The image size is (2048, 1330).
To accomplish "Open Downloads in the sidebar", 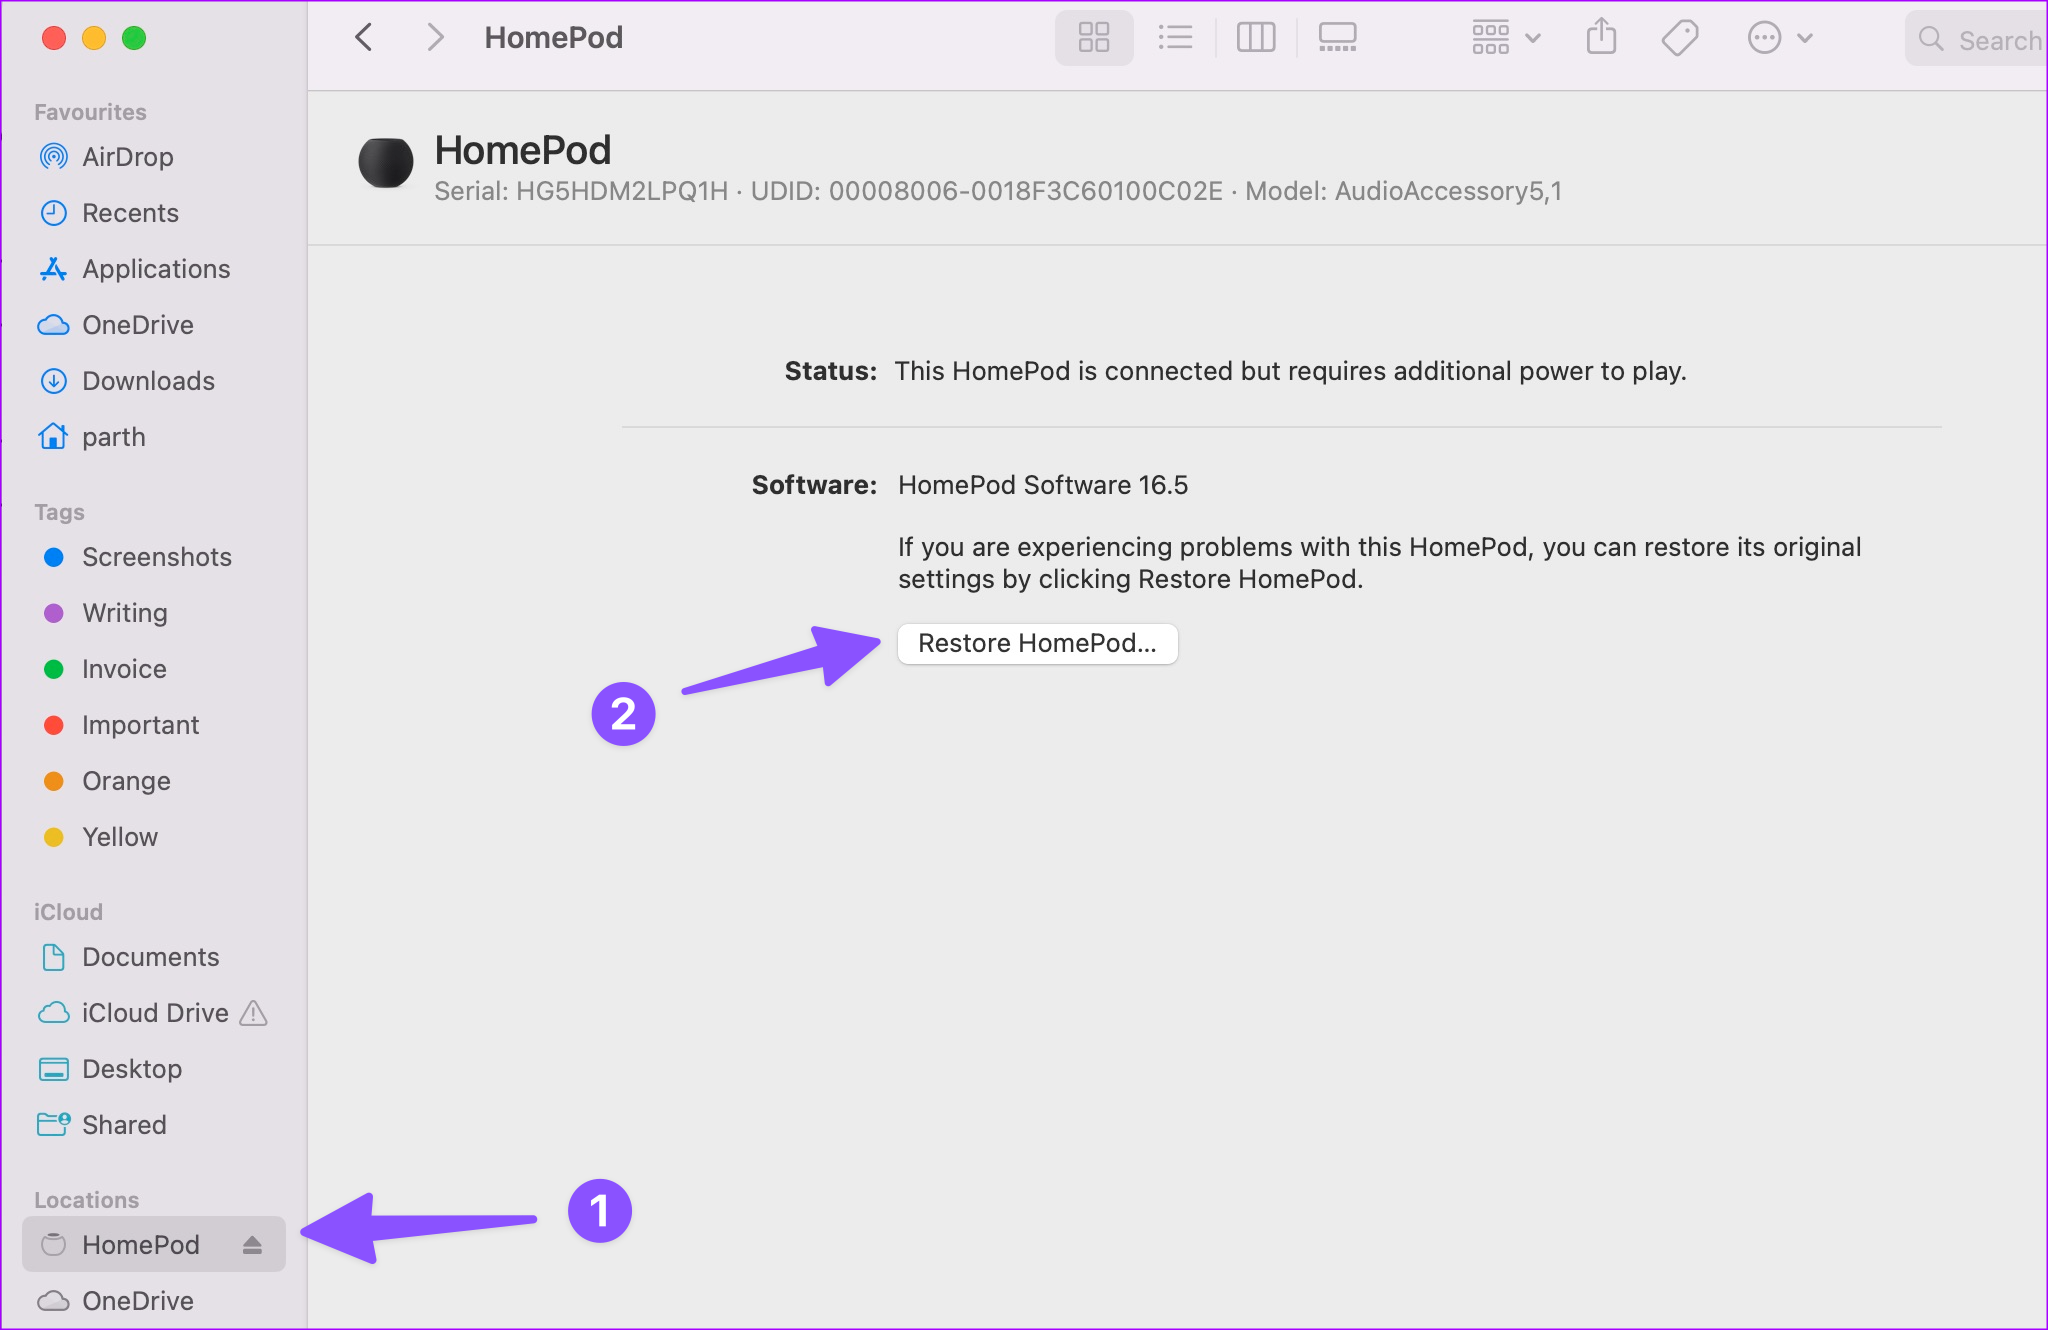I will 148,380.
